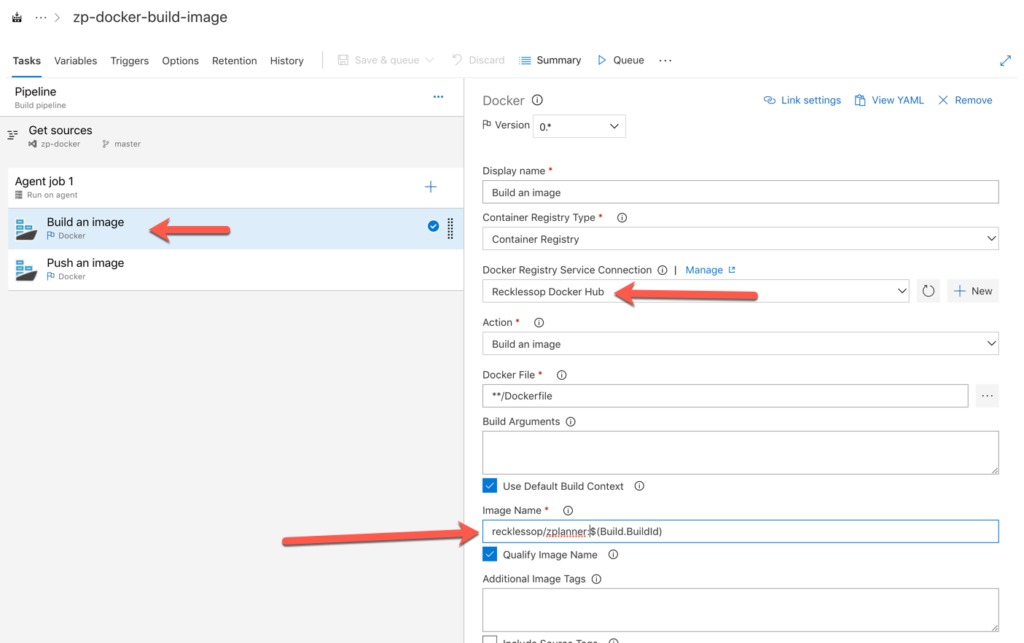Viewport: 1024px width, 643px height.
Task: Browse for a Dockerfile using the ellipsis icon
Action: click(987, 395)
